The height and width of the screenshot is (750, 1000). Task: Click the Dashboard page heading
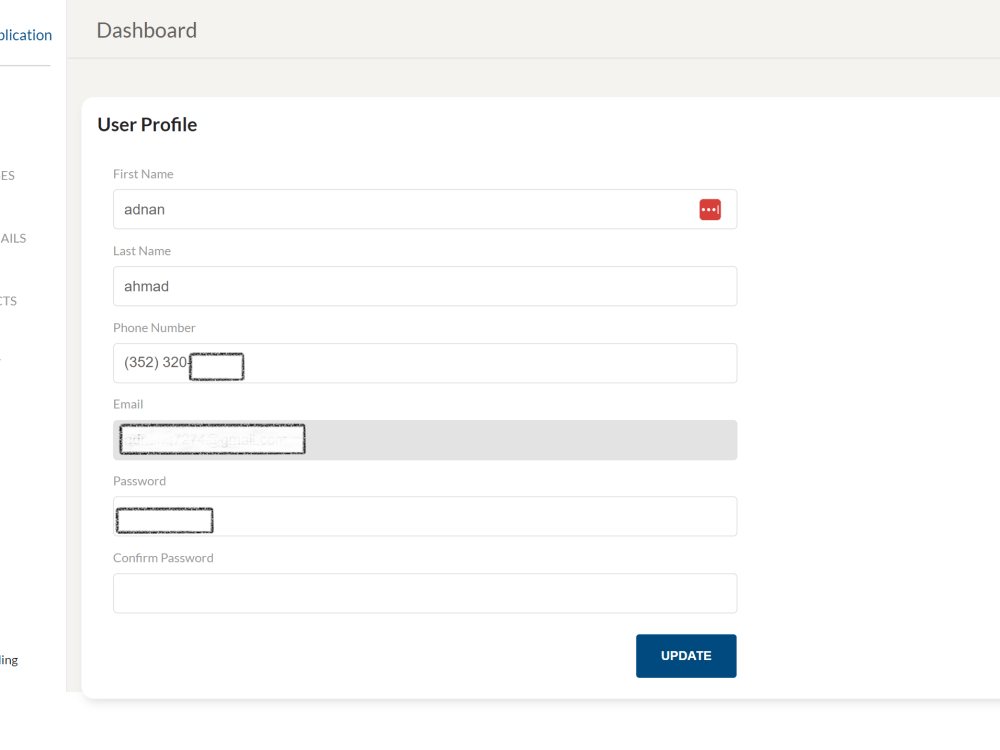coord(146,31)
